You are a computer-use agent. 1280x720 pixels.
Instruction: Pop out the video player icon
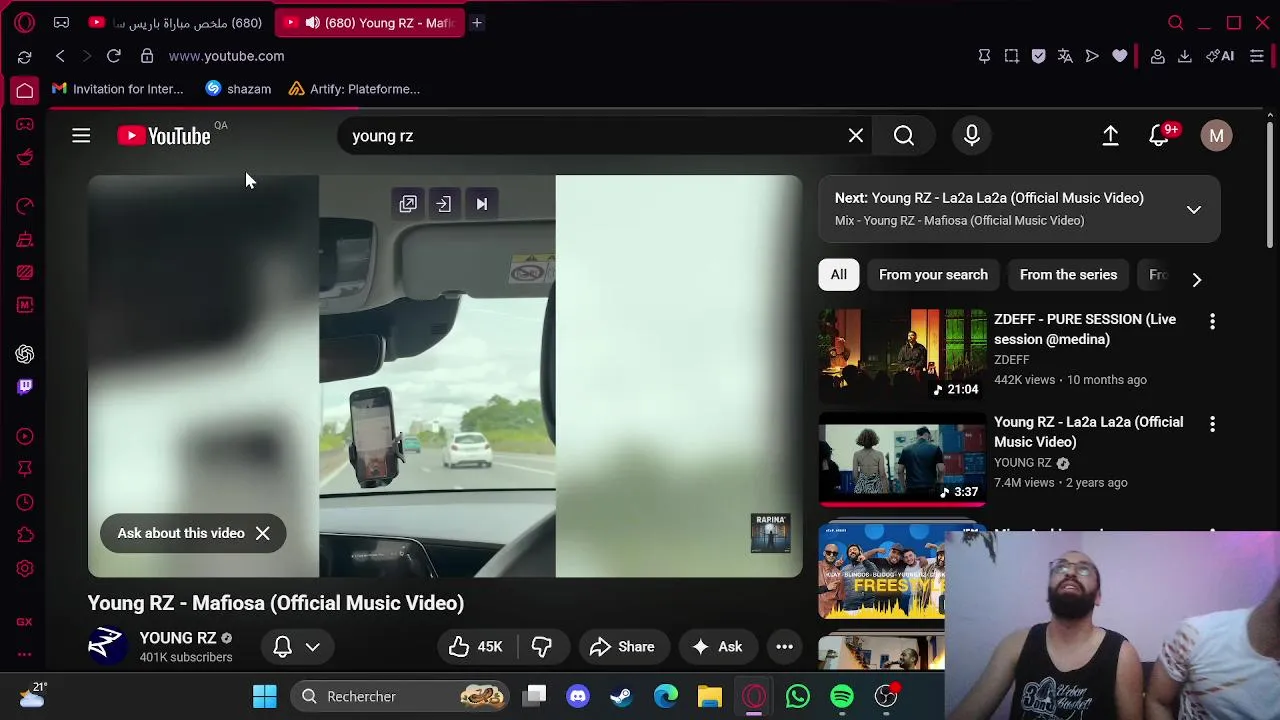tap(408, 204)
